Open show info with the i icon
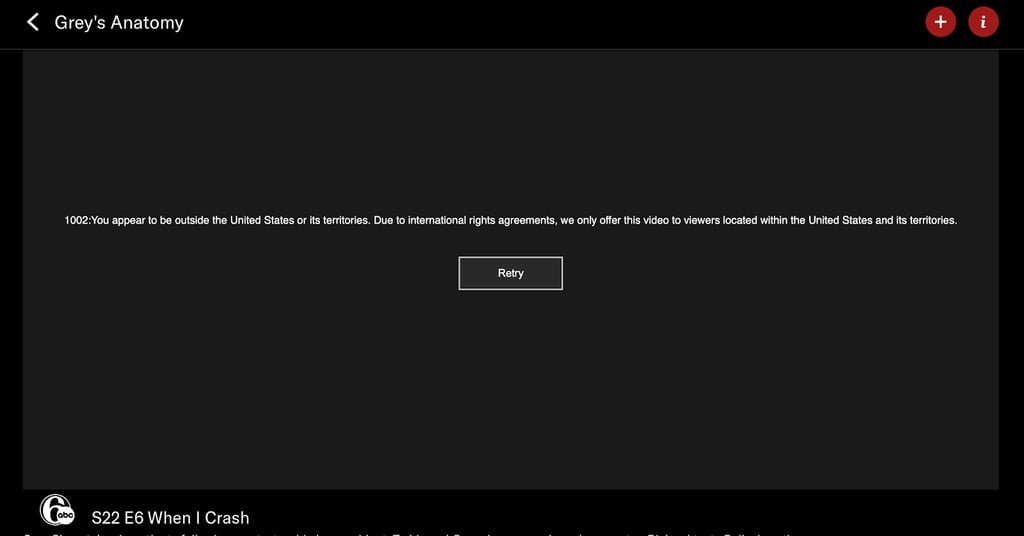Image resolution: width=1024 pixels, height=536 pixels. (983, 22)
